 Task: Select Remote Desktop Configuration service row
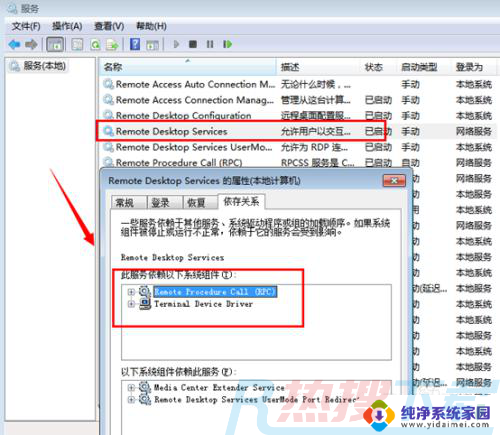299,116
